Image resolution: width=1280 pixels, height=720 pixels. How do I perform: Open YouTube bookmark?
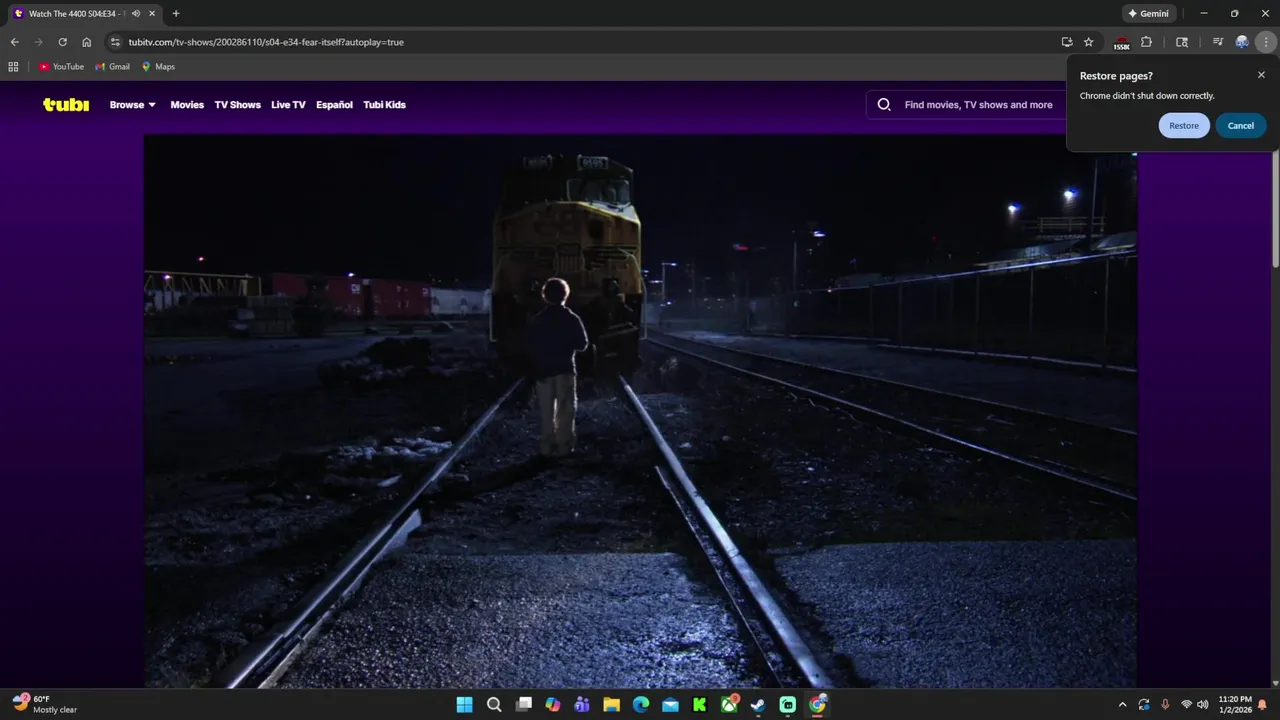point(61,67)
